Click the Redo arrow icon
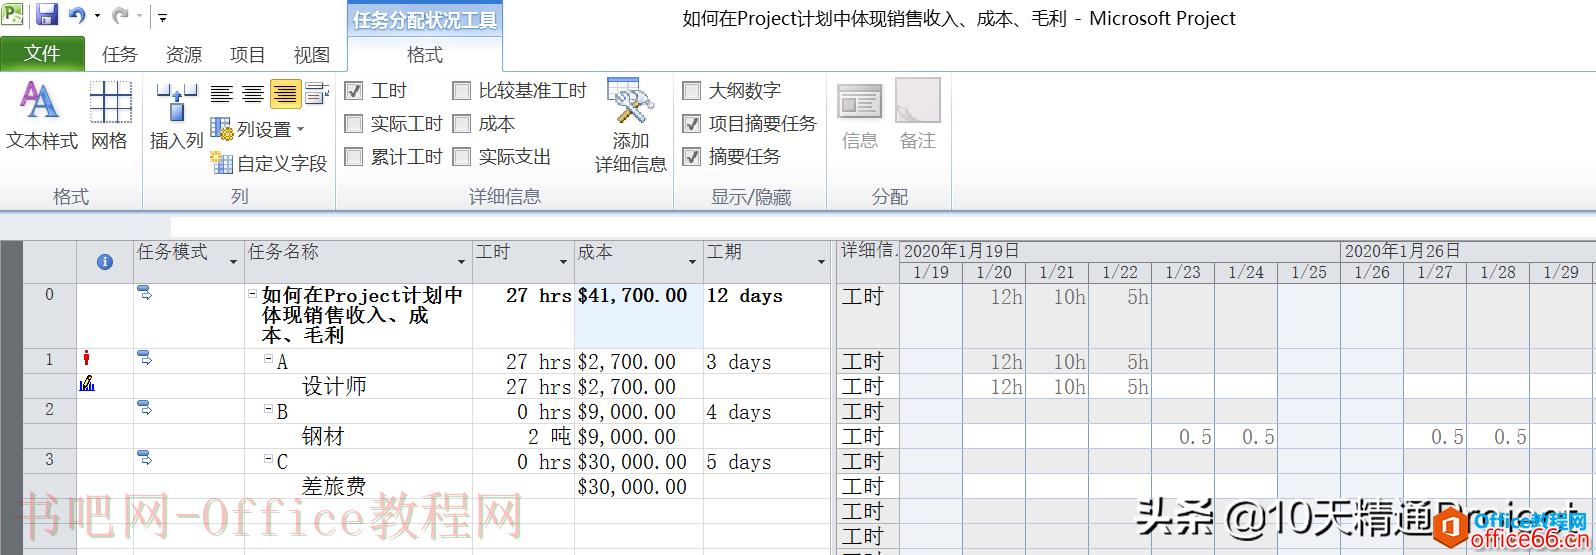This screenshot has height=555, width=1596. tap(120, 15)
